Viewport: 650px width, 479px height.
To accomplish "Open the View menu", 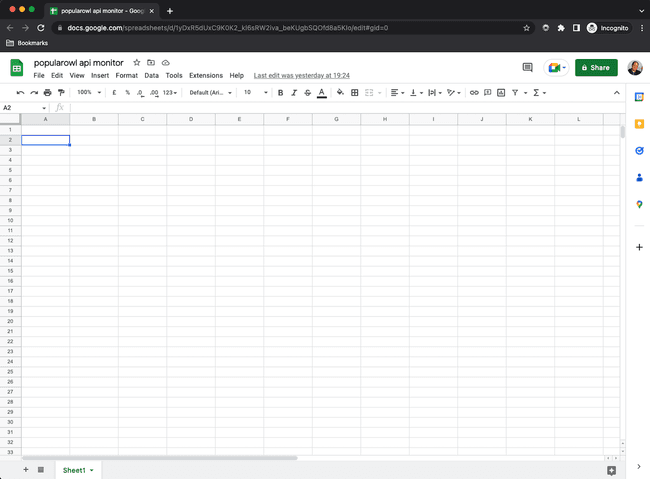I will pos(77,75).
